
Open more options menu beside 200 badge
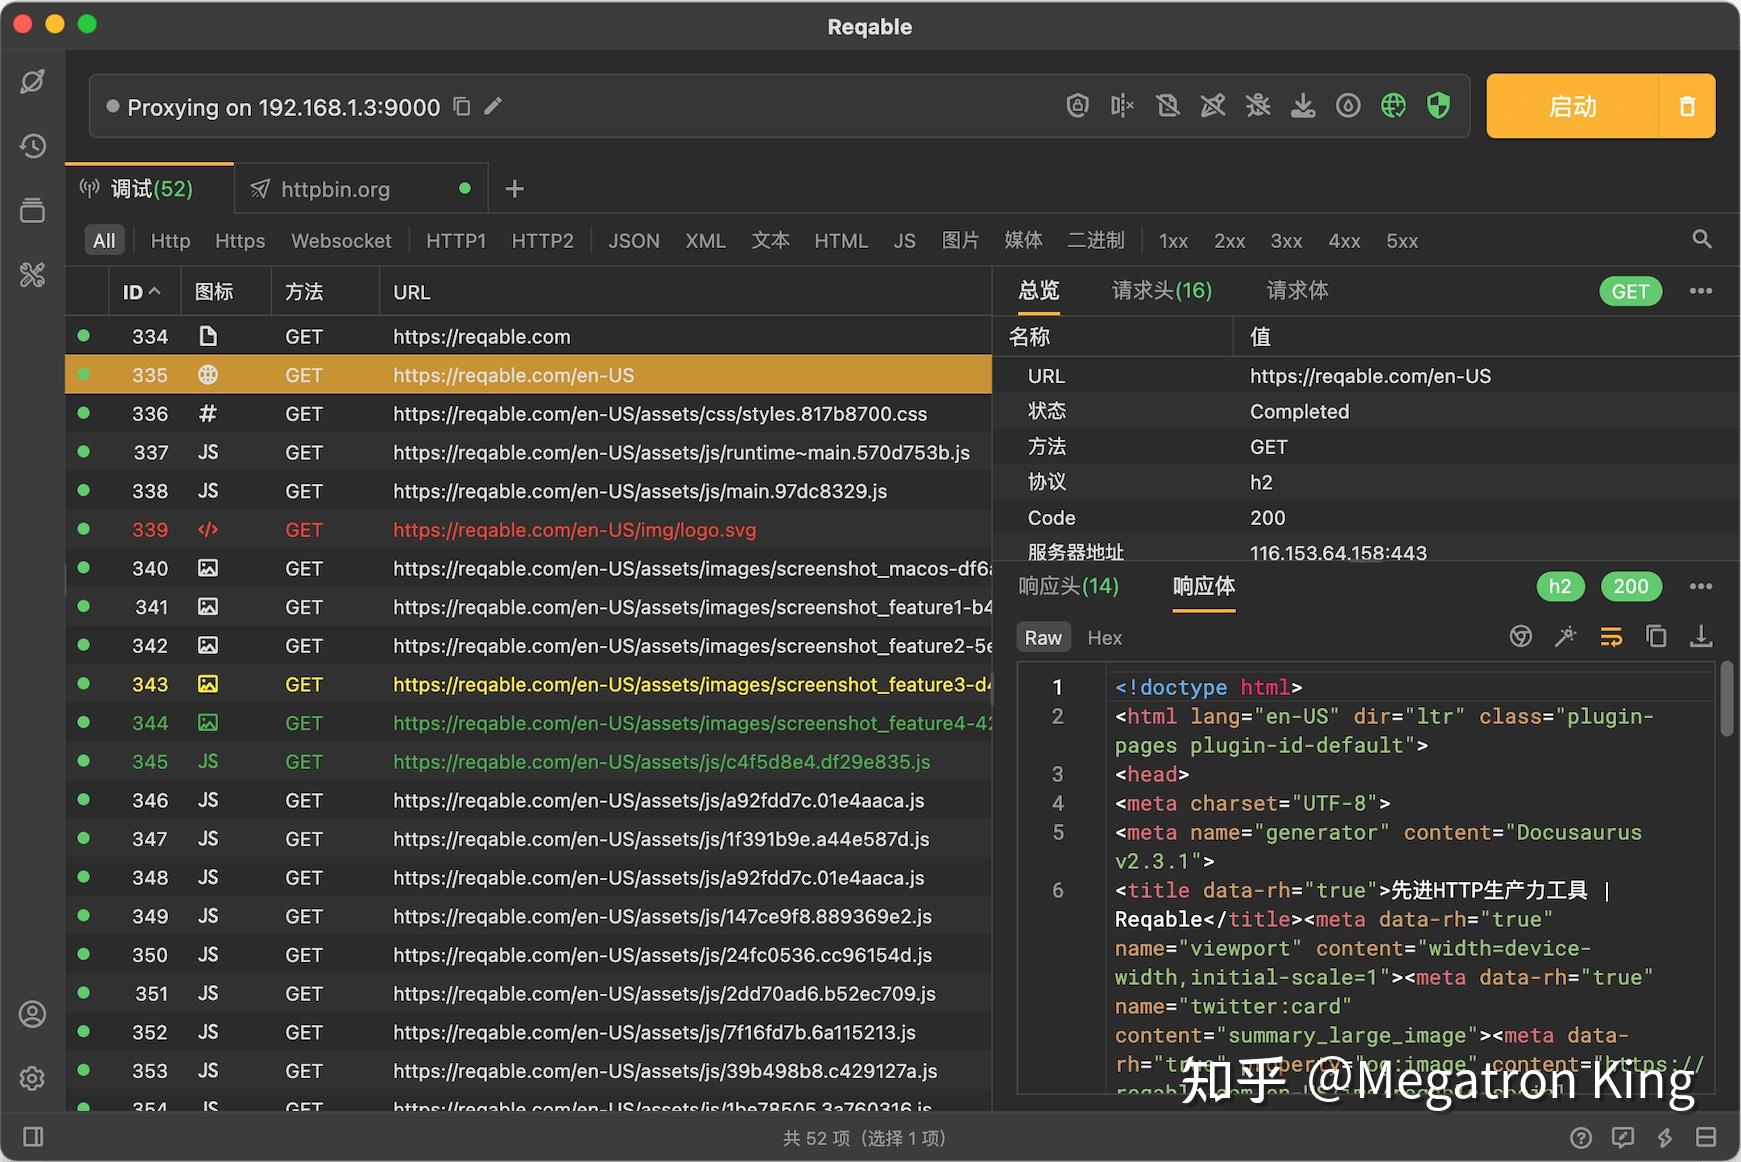1701,586
